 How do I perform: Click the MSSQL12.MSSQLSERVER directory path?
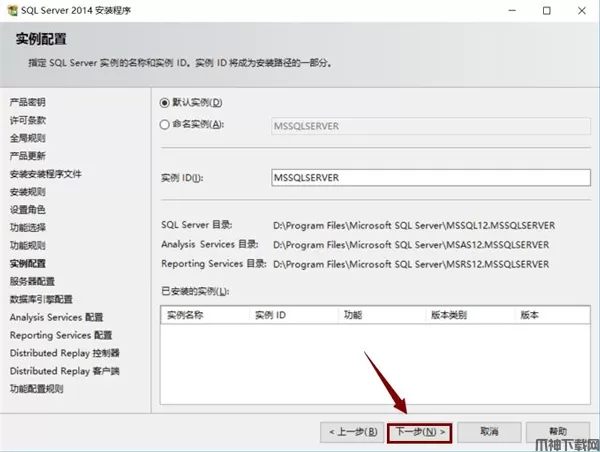(414, 225)
